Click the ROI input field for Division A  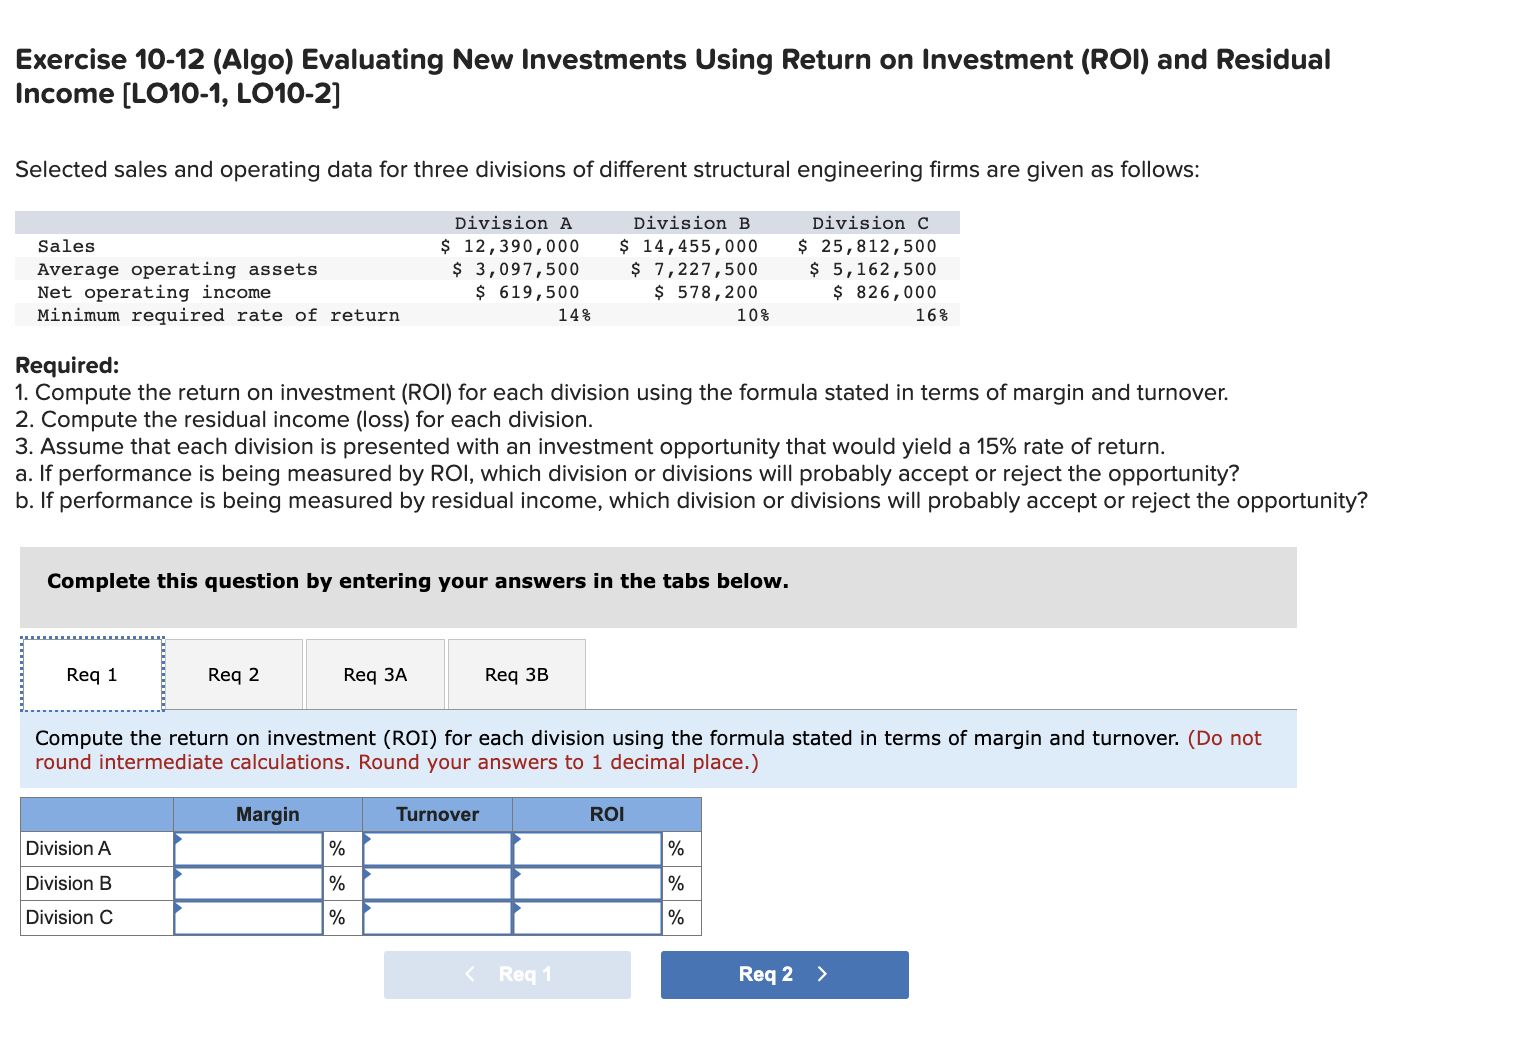pyautogui.click(x=587, y=848)
